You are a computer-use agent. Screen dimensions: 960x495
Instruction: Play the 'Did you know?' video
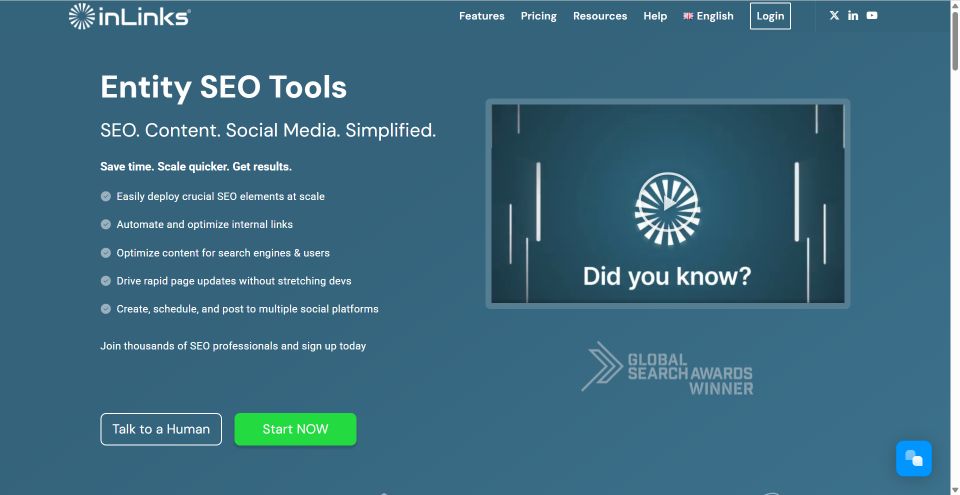pyautogui.click(x=667, y=204)
